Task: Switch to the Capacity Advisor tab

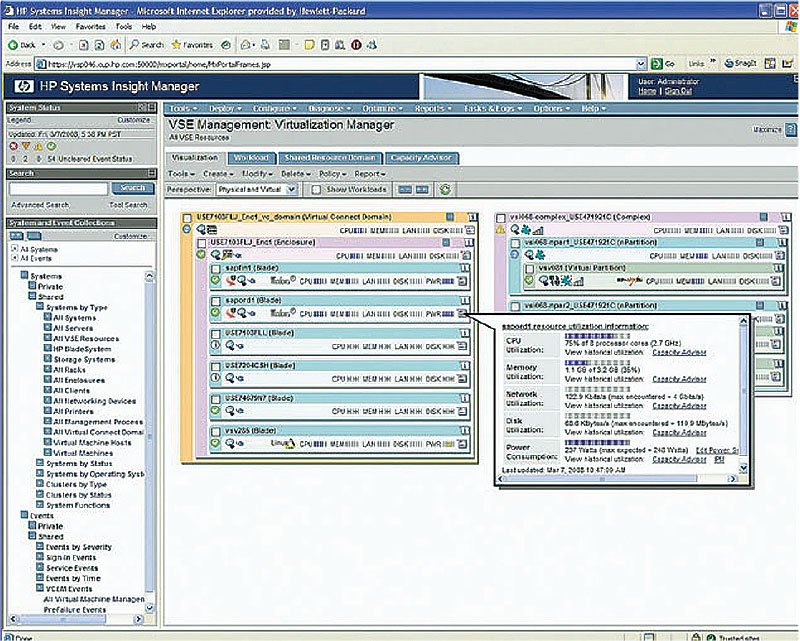Action: click(x=424, y=158)
